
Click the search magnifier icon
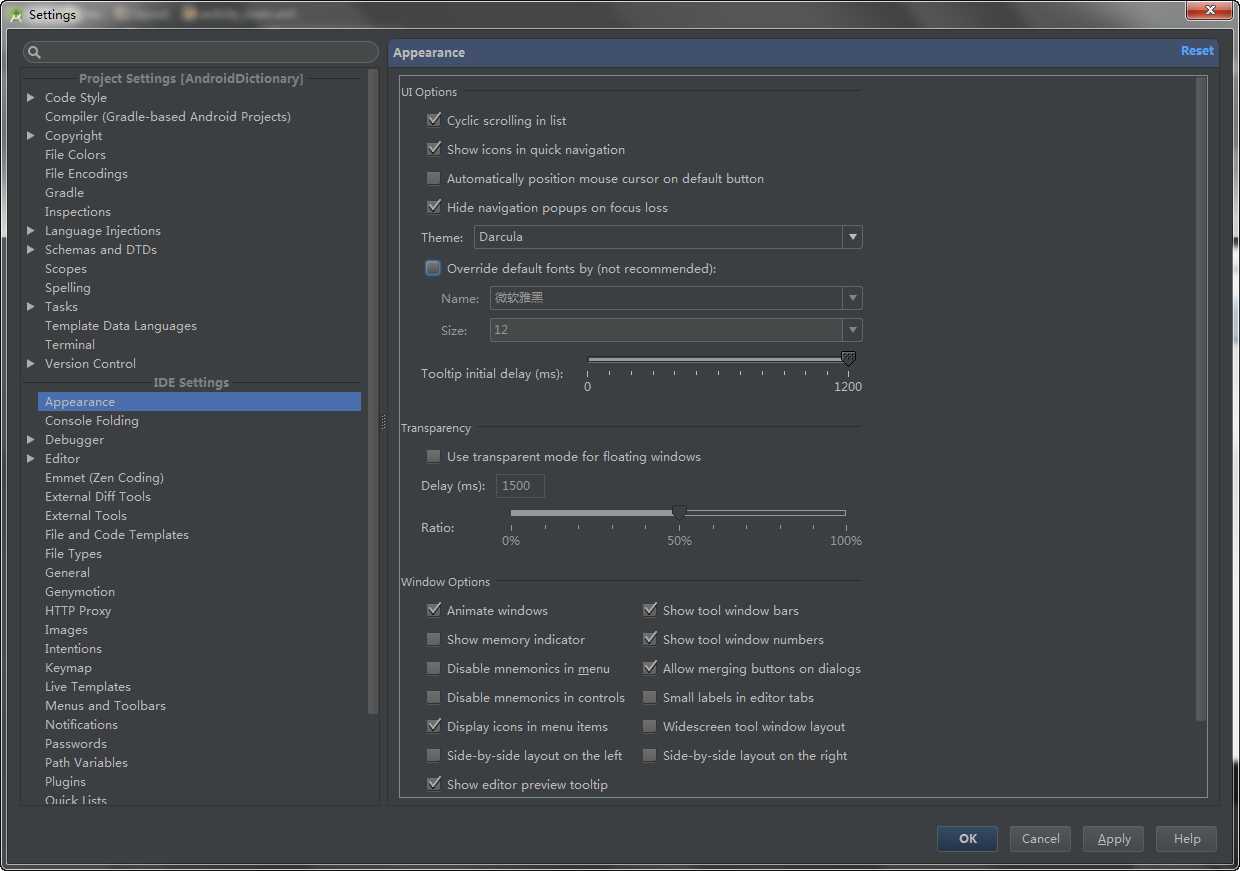(34, 52)
